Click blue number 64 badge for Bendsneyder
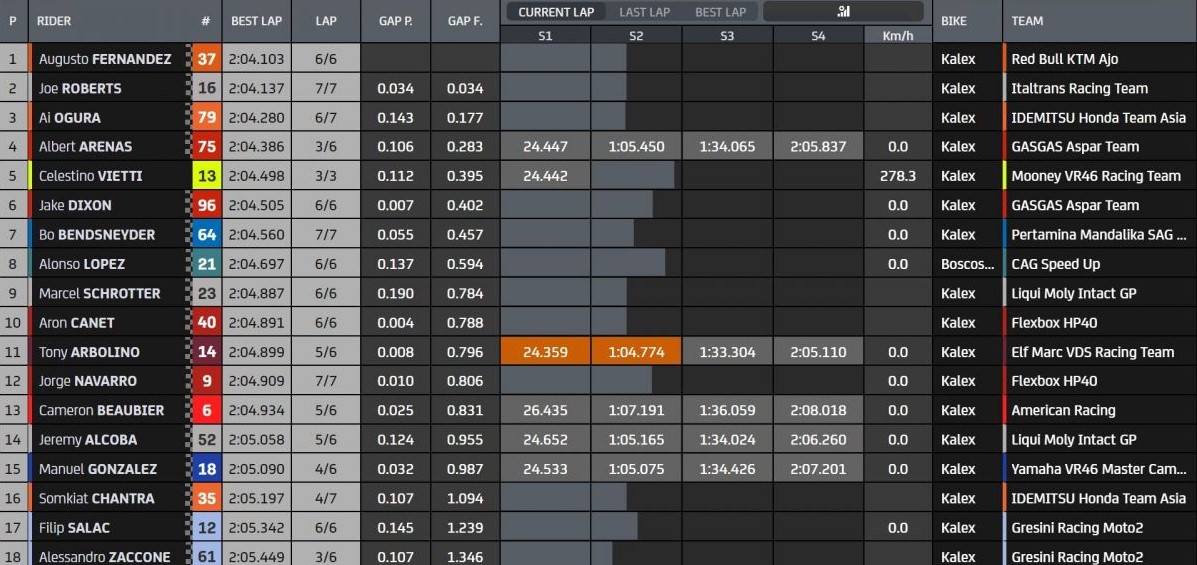1197x565 pixels. [x=207, y=235]
